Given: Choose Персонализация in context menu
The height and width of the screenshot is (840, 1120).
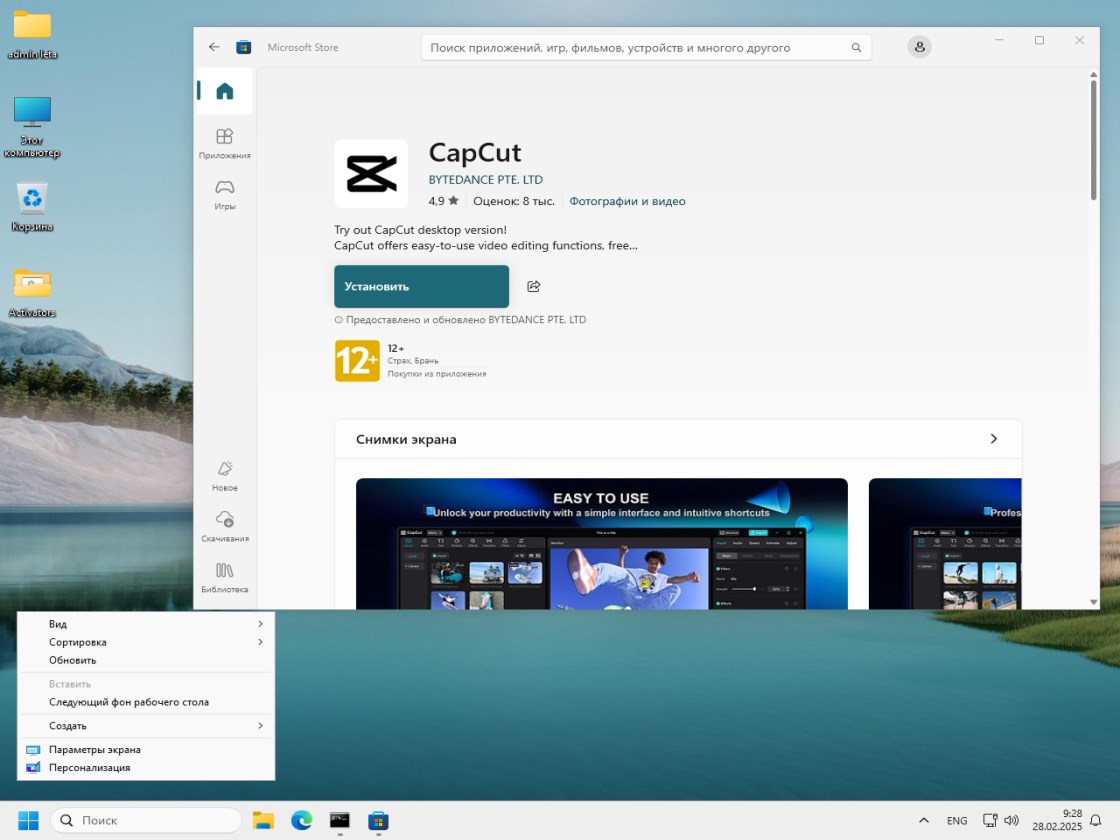Looking at the screenshot, I should (x=146, y=768).
